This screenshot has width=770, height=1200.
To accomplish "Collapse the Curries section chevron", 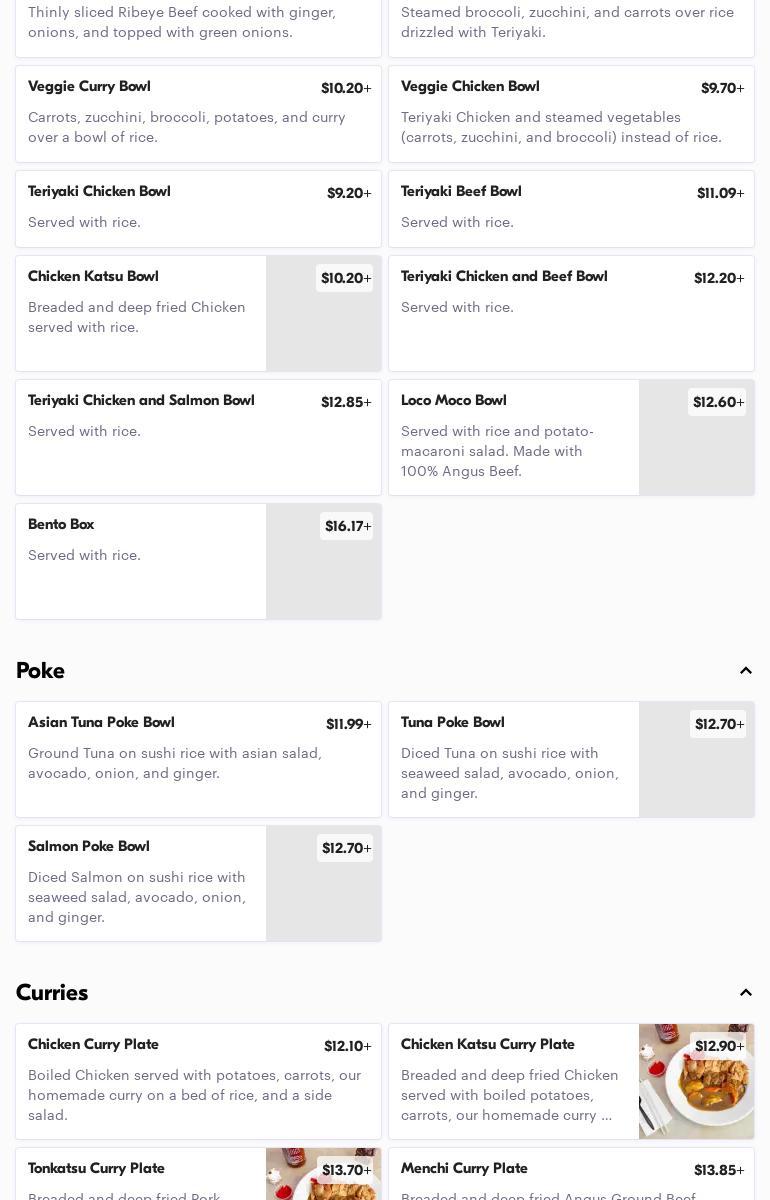I will point(745,993).
